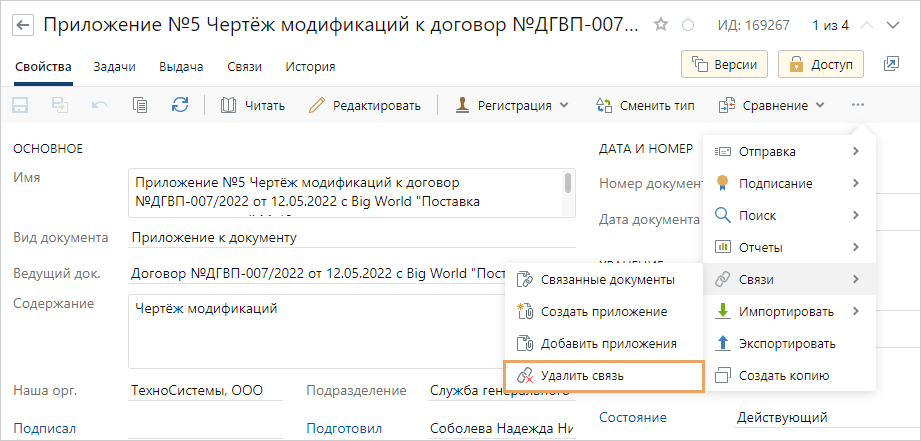Expand the Подписание submenu
921x441 pixels.
(789, 184)
